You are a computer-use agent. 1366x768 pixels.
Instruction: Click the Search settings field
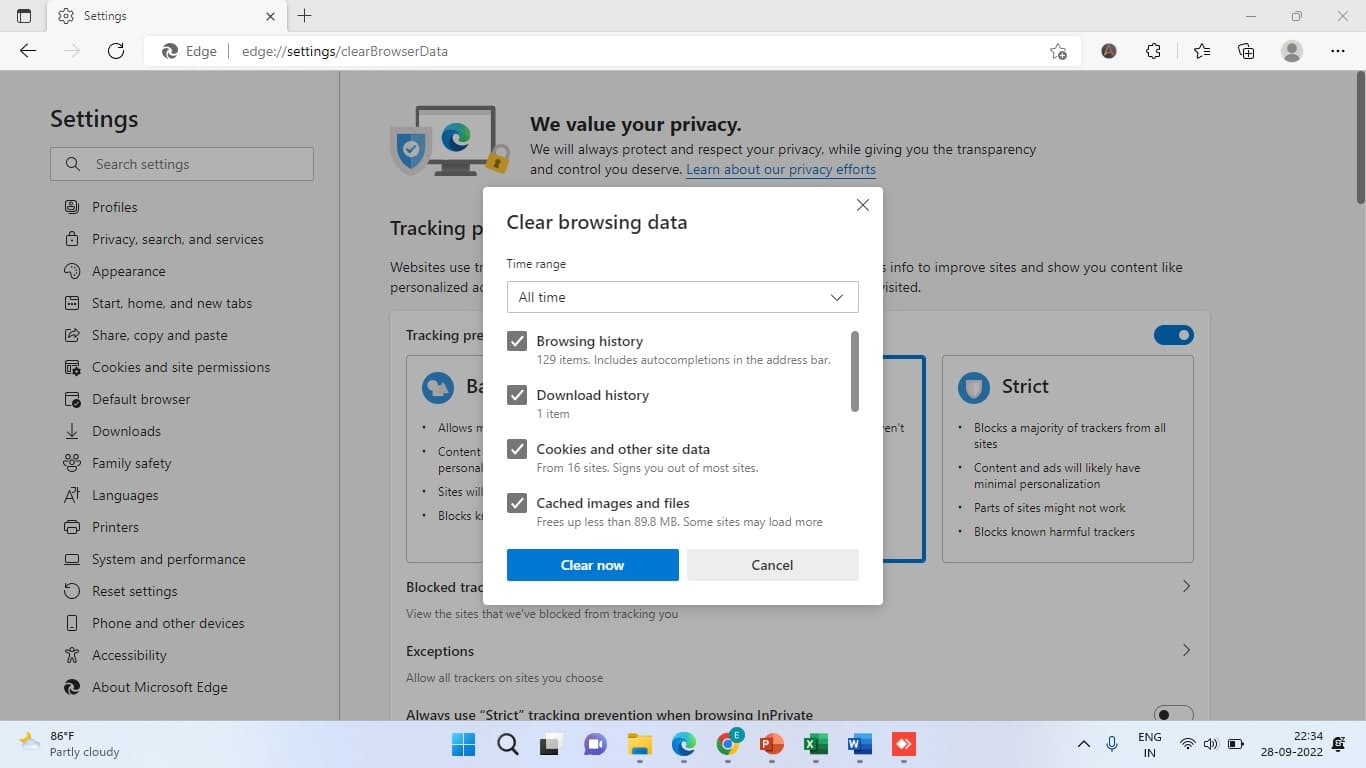182,164
